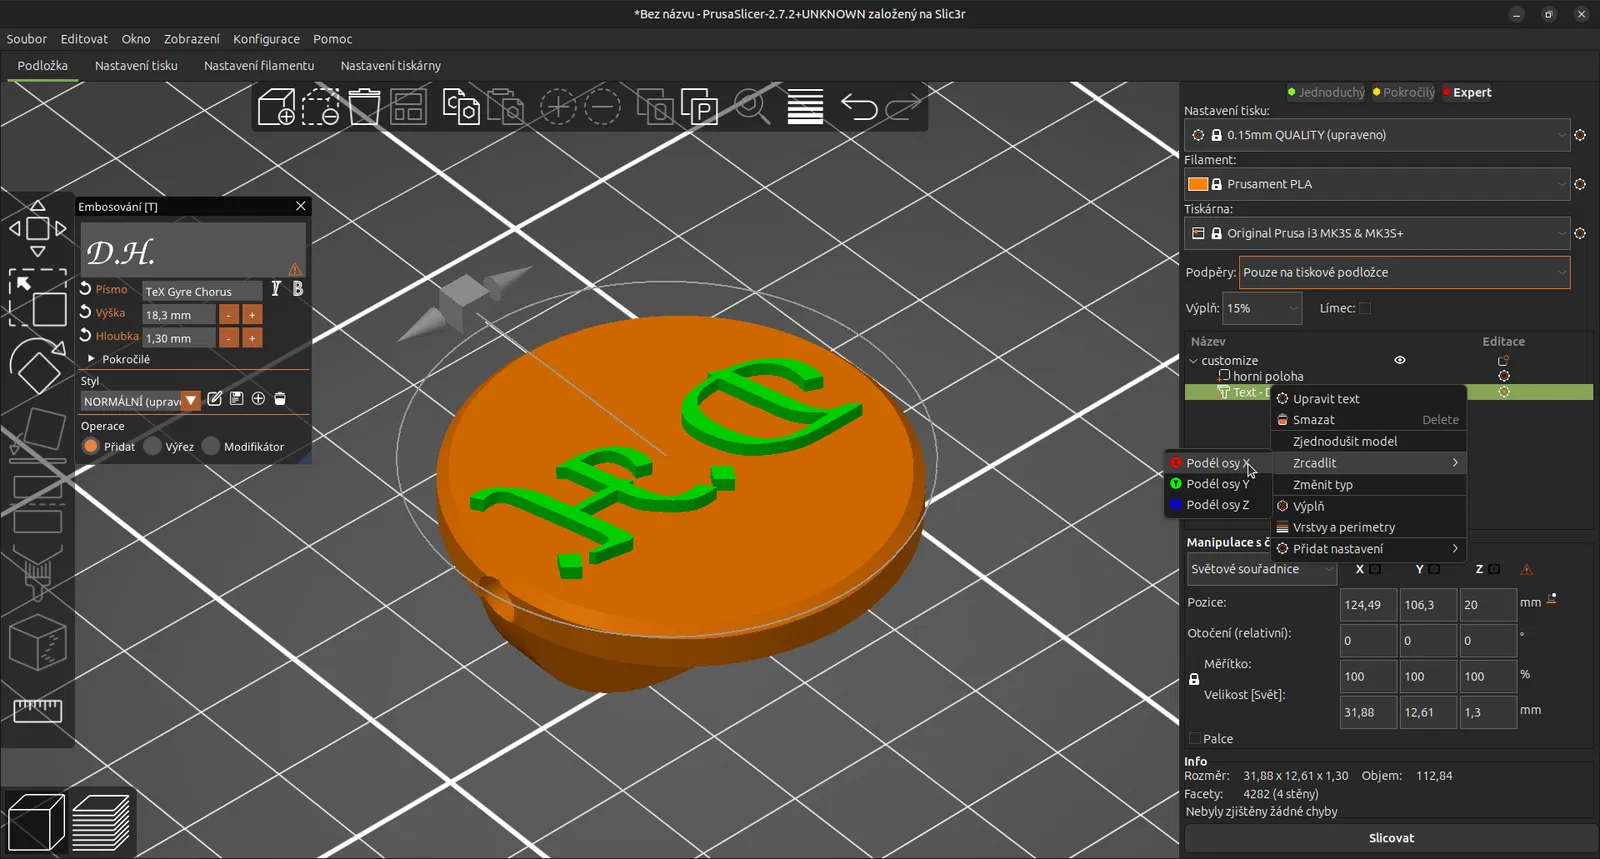Select the Move gizmo tool

click(x=37, y=229)
